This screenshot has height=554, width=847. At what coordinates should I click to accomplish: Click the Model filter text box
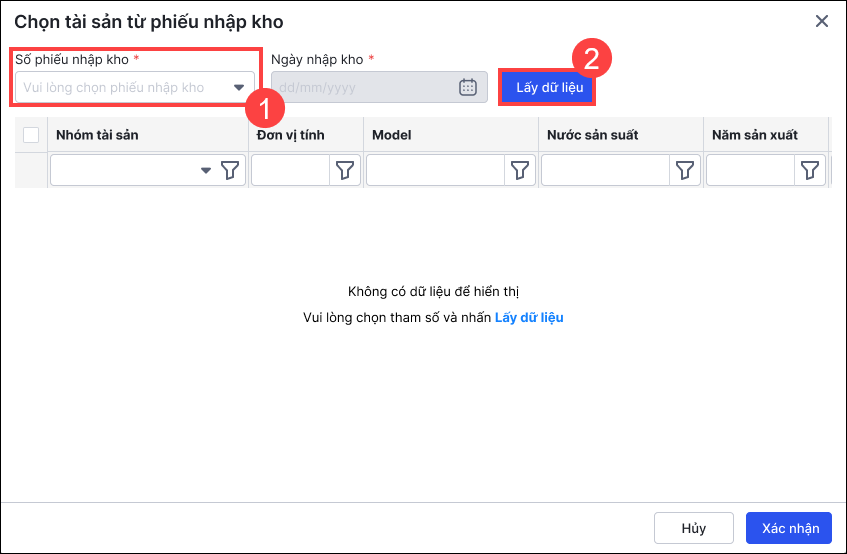[436, 171]
